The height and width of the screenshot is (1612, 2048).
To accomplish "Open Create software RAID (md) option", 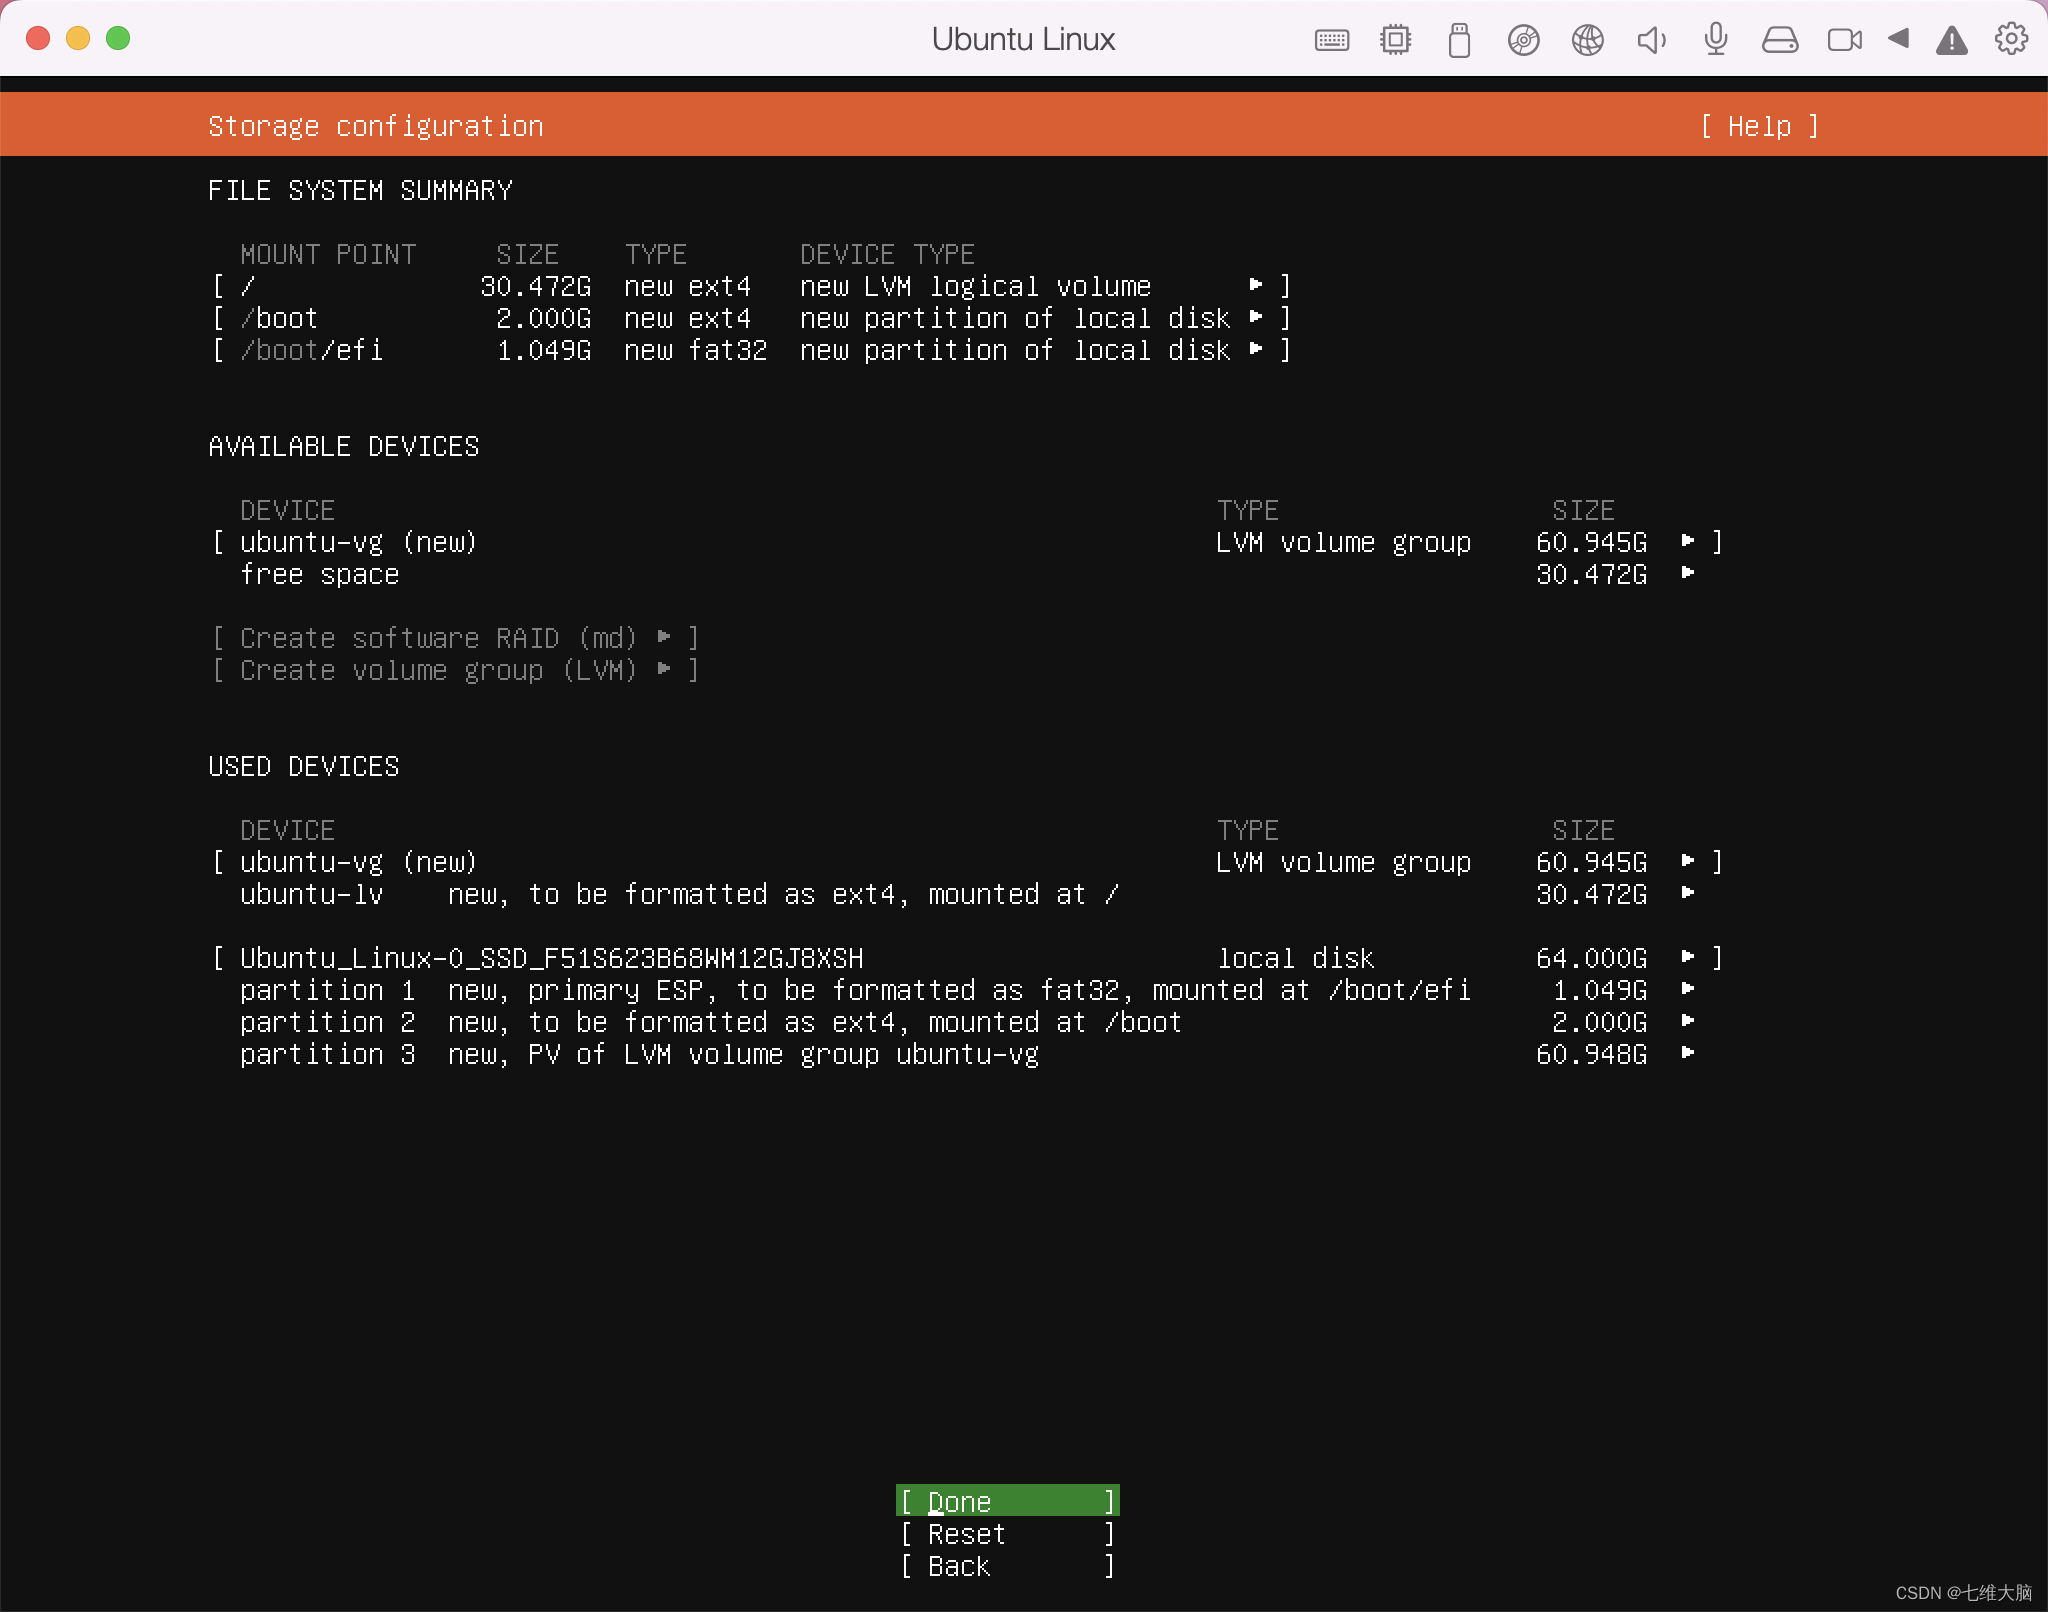I will (x=455, y=638).
